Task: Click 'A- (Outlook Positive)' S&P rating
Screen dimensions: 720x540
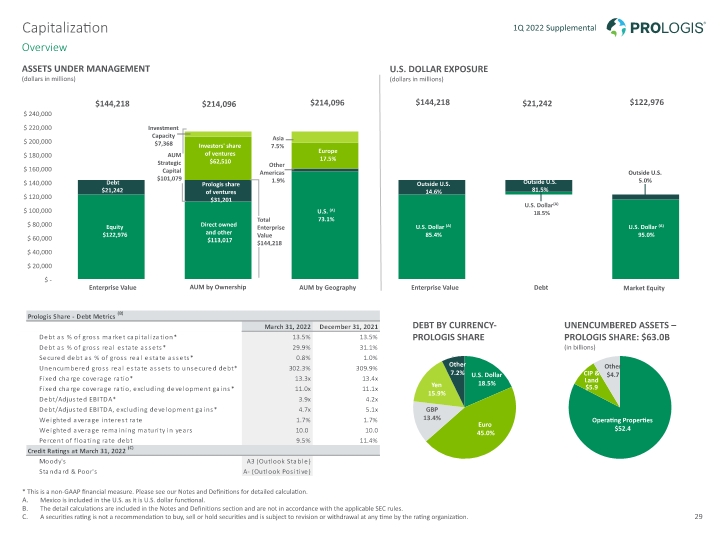Action: 277,472
